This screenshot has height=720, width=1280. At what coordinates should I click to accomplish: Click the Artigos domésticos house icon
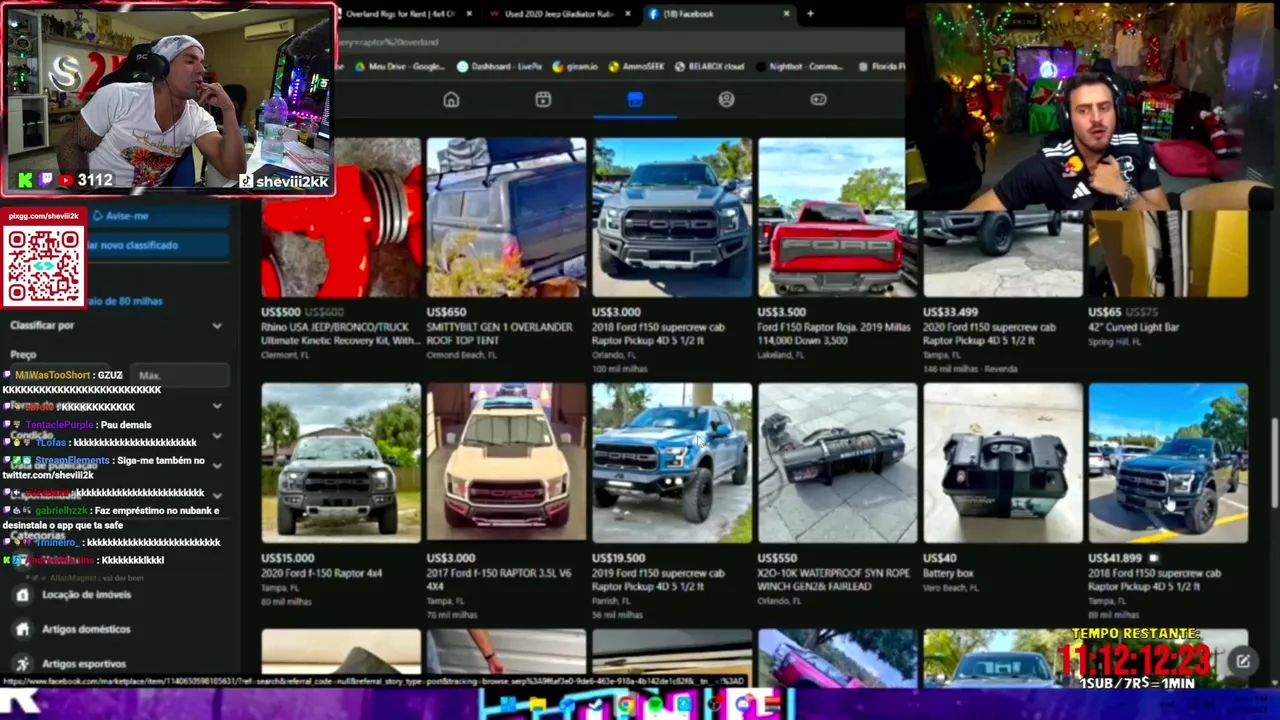point(22,629)
